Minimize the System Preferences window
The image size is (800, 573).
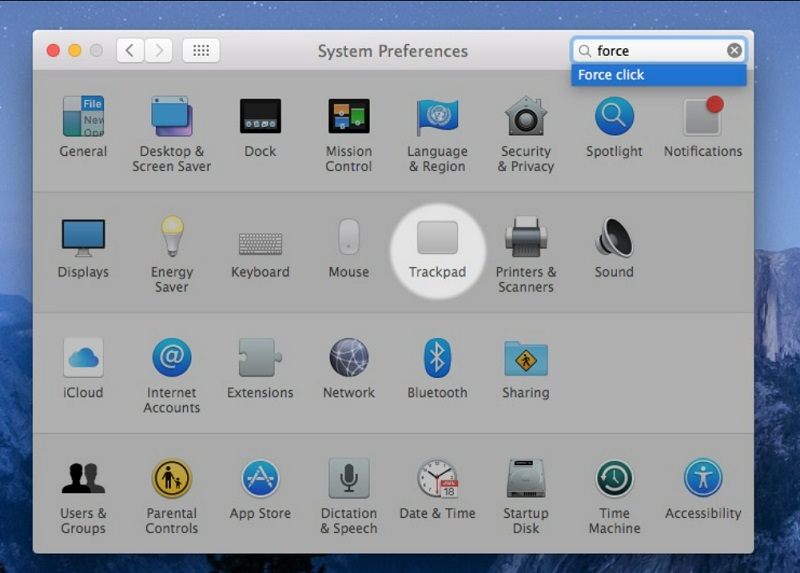pyautogui.click(x=75, y=51)
